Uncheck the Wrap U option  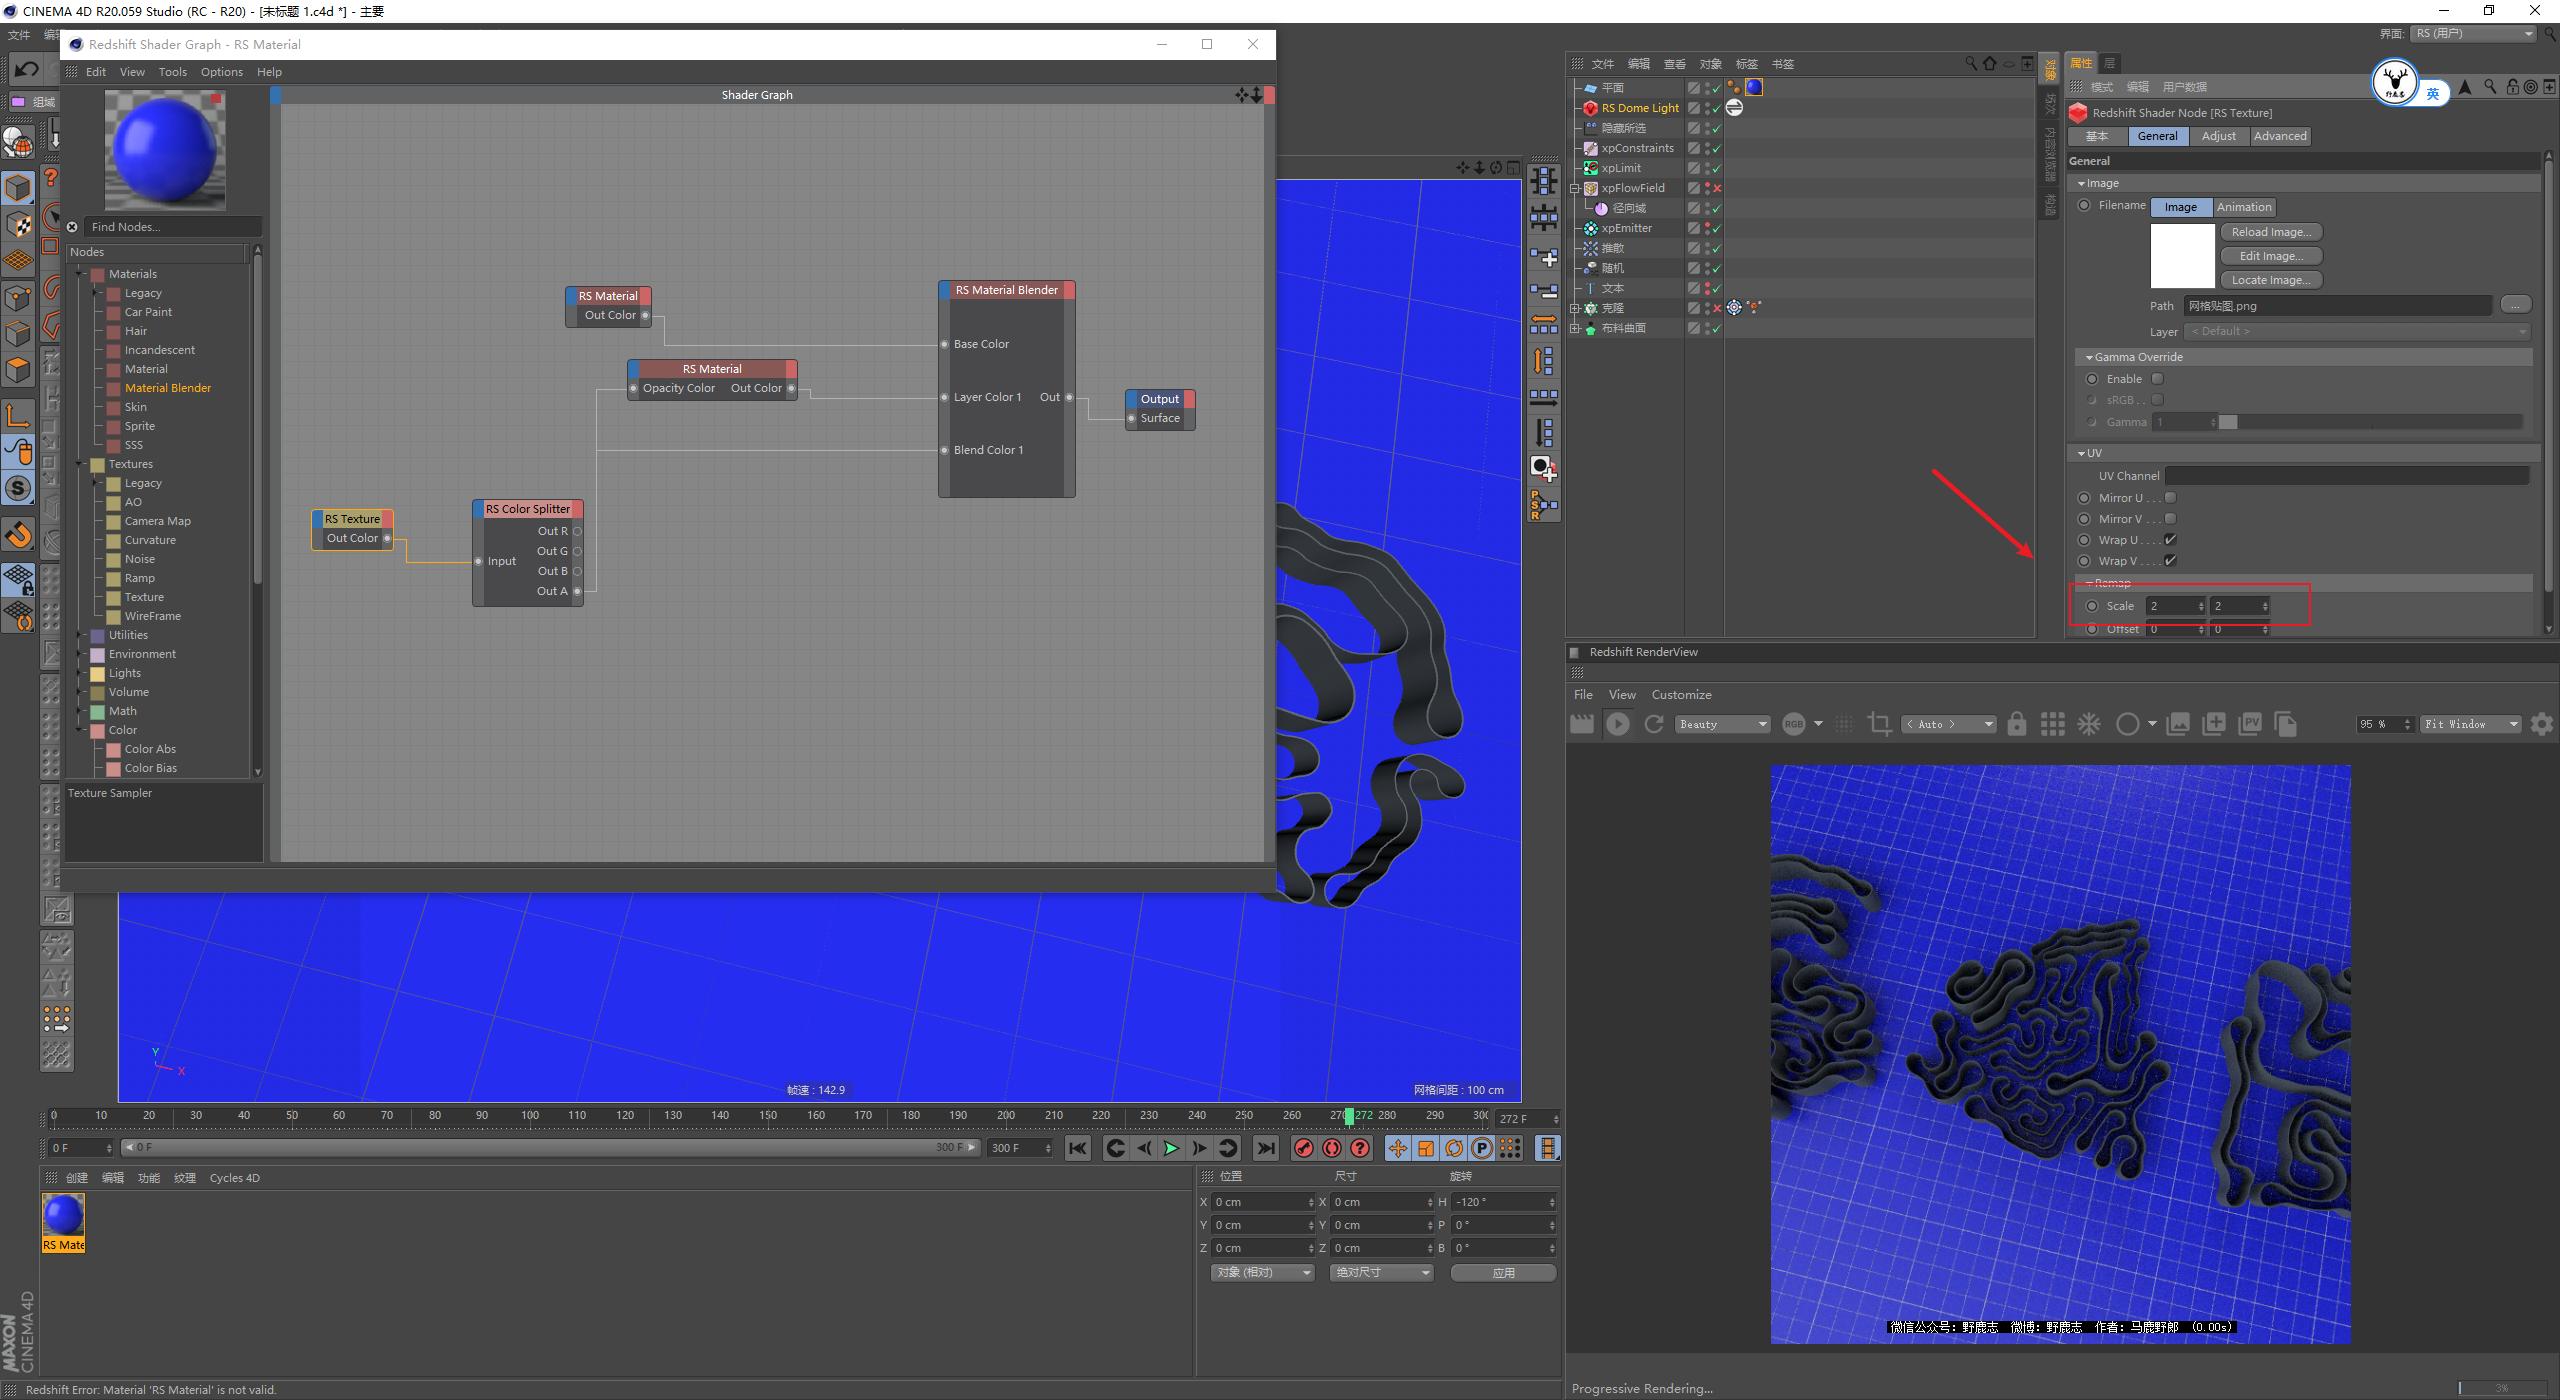point(2170,540)
